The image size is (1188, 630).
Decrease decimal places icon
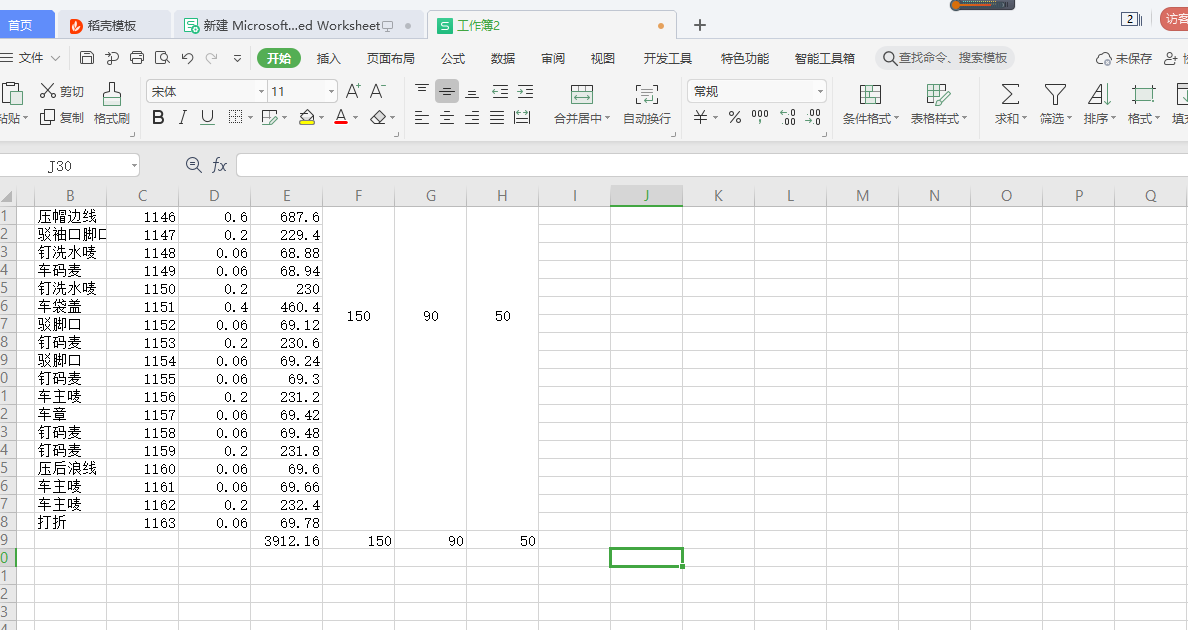coord(814,117)
